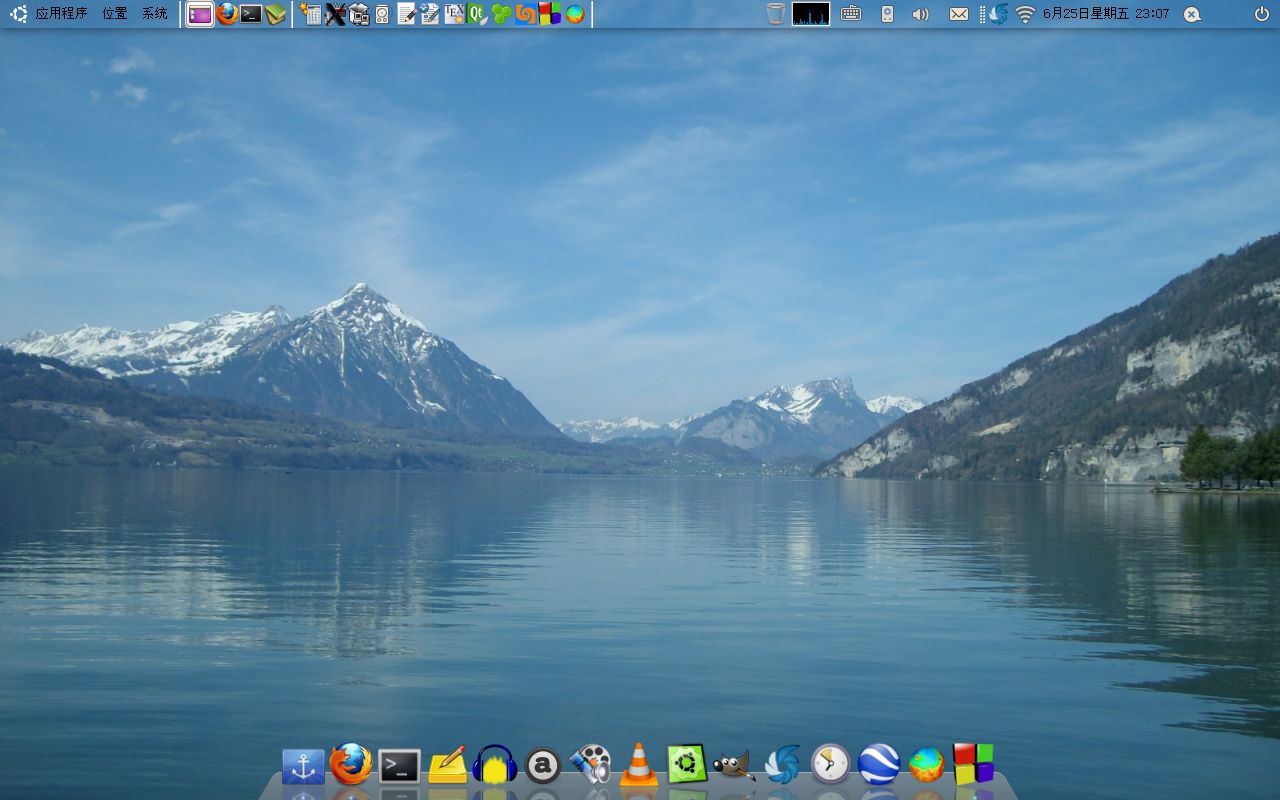Image resolution: width=1280 pixels, height=800 pixels.
Task: Click the blue swirl tray icon in panel
Action: click(x=998, y=14)
